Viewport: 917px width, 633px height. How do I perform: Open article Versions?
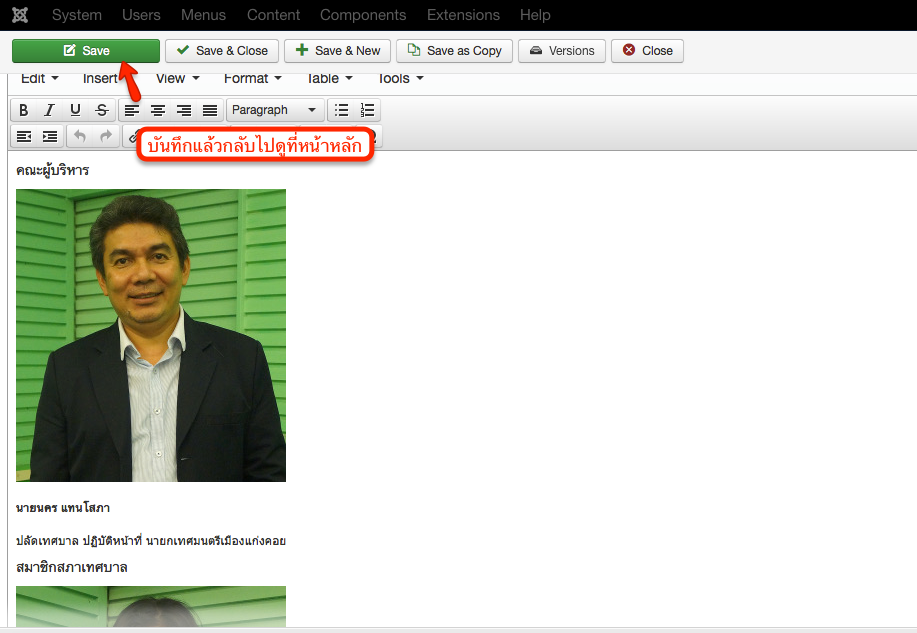[x=561, y=51]
